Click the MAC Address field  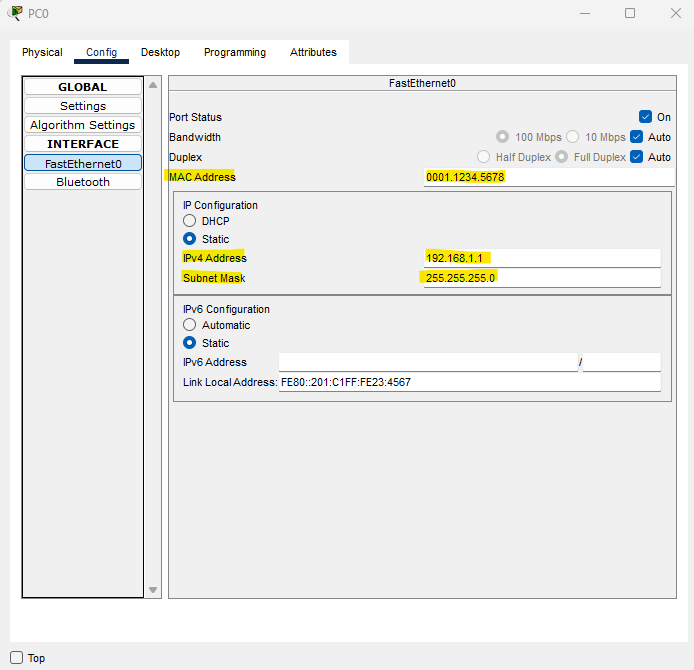[549, 177]
